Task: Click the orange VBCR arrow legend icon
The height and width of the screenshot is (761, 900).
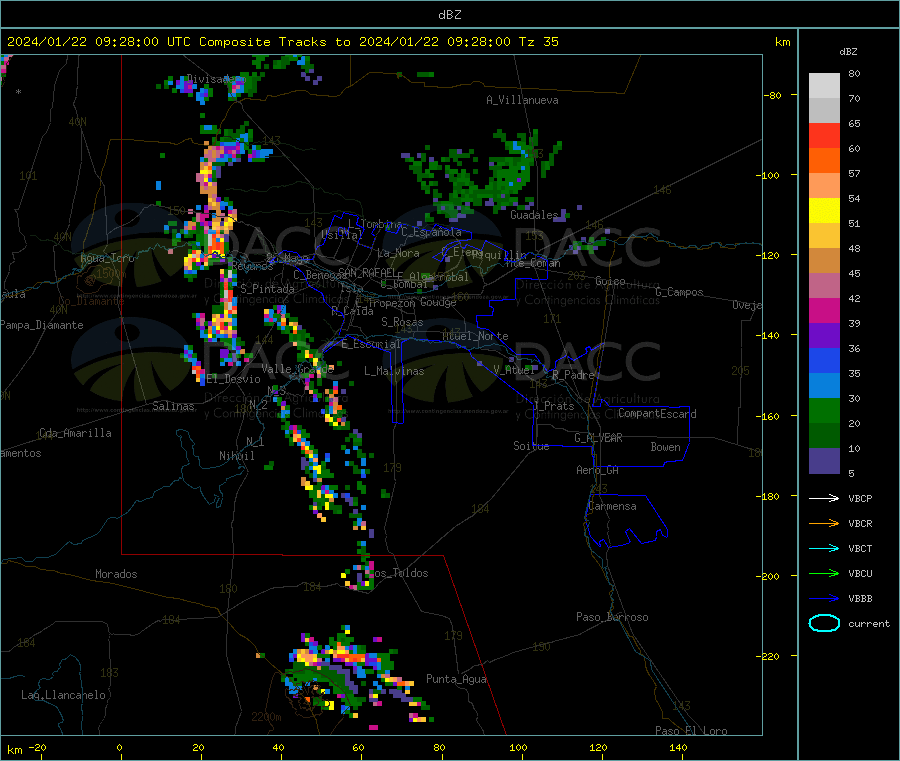Action: tap(824, 523)
